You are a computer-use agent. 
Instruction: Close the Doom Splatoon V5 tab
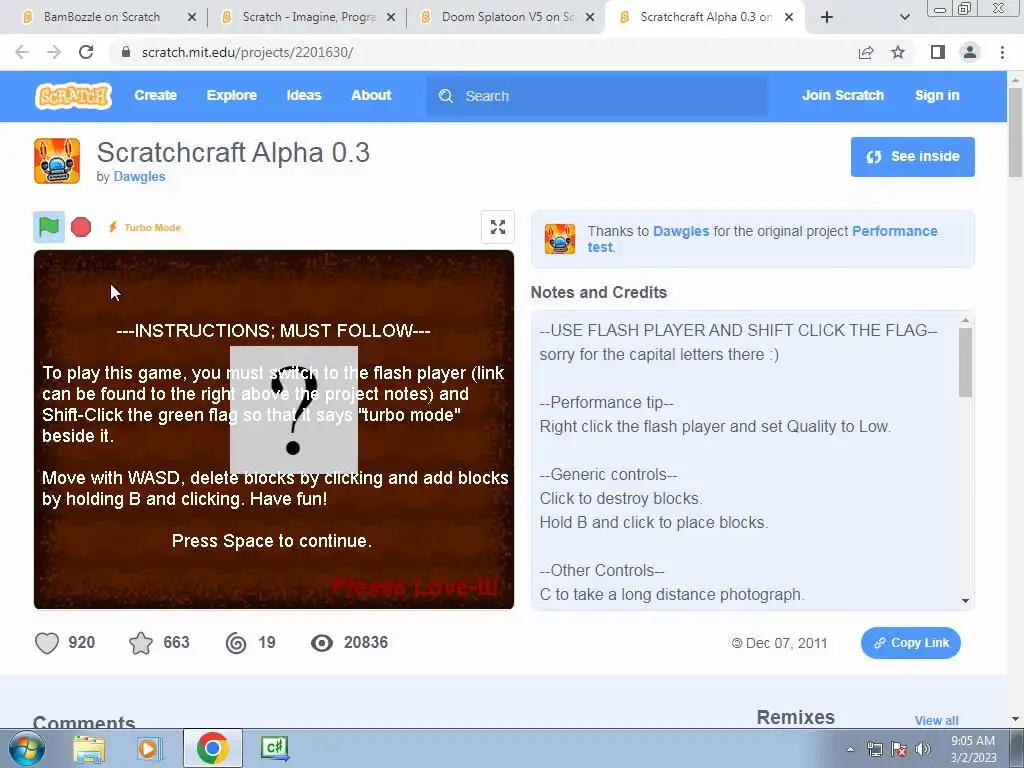(590, 18)
